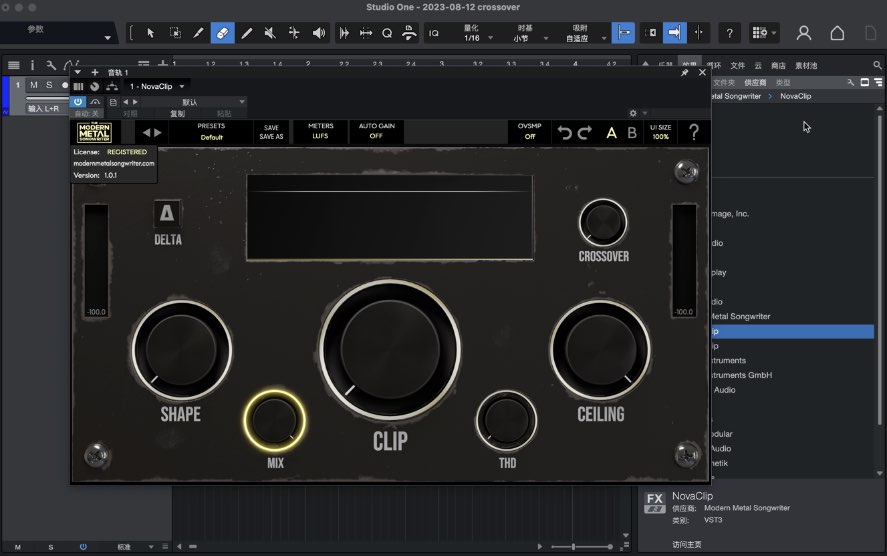Arm record on track 1
This screenshot has height=556, width=887.
click(x=64, y=85)
